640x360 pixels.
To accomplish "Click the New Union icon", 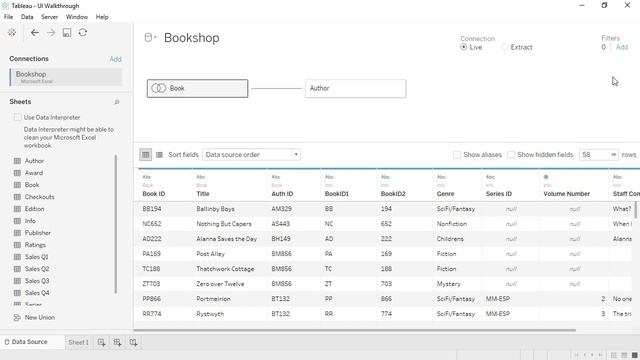I will (17, 317).
